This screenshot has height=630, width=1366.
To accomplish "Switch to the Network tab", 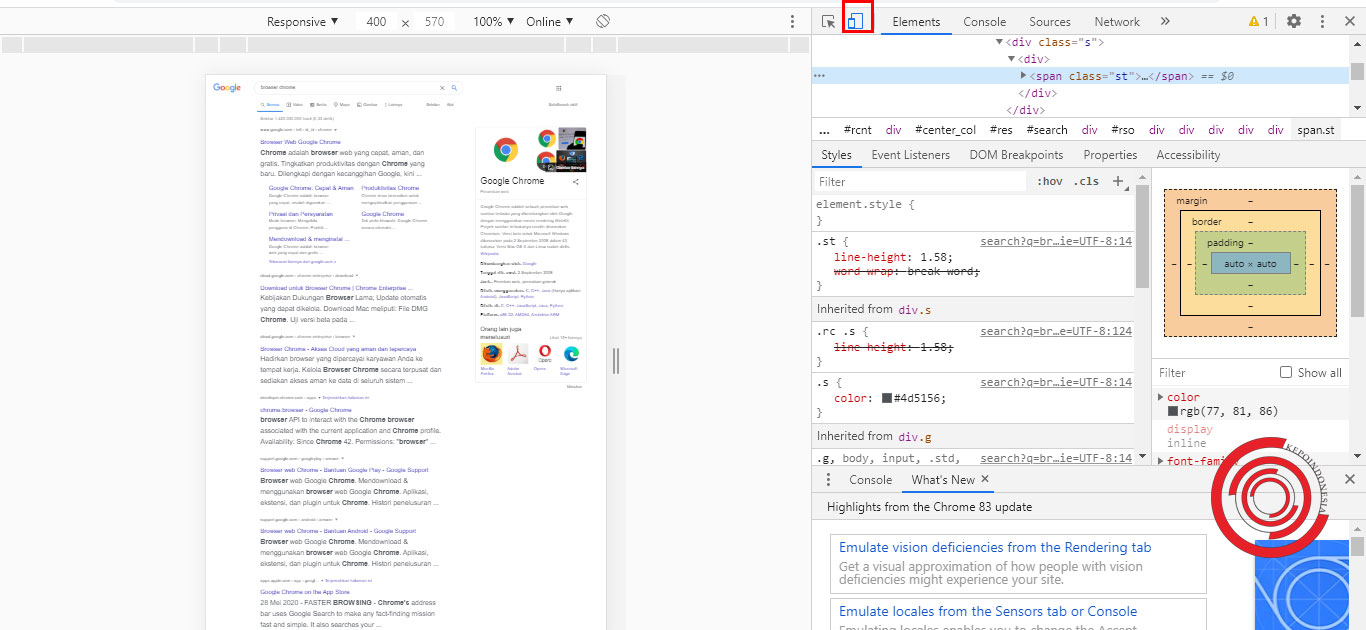I will [x=1117, y=21].
